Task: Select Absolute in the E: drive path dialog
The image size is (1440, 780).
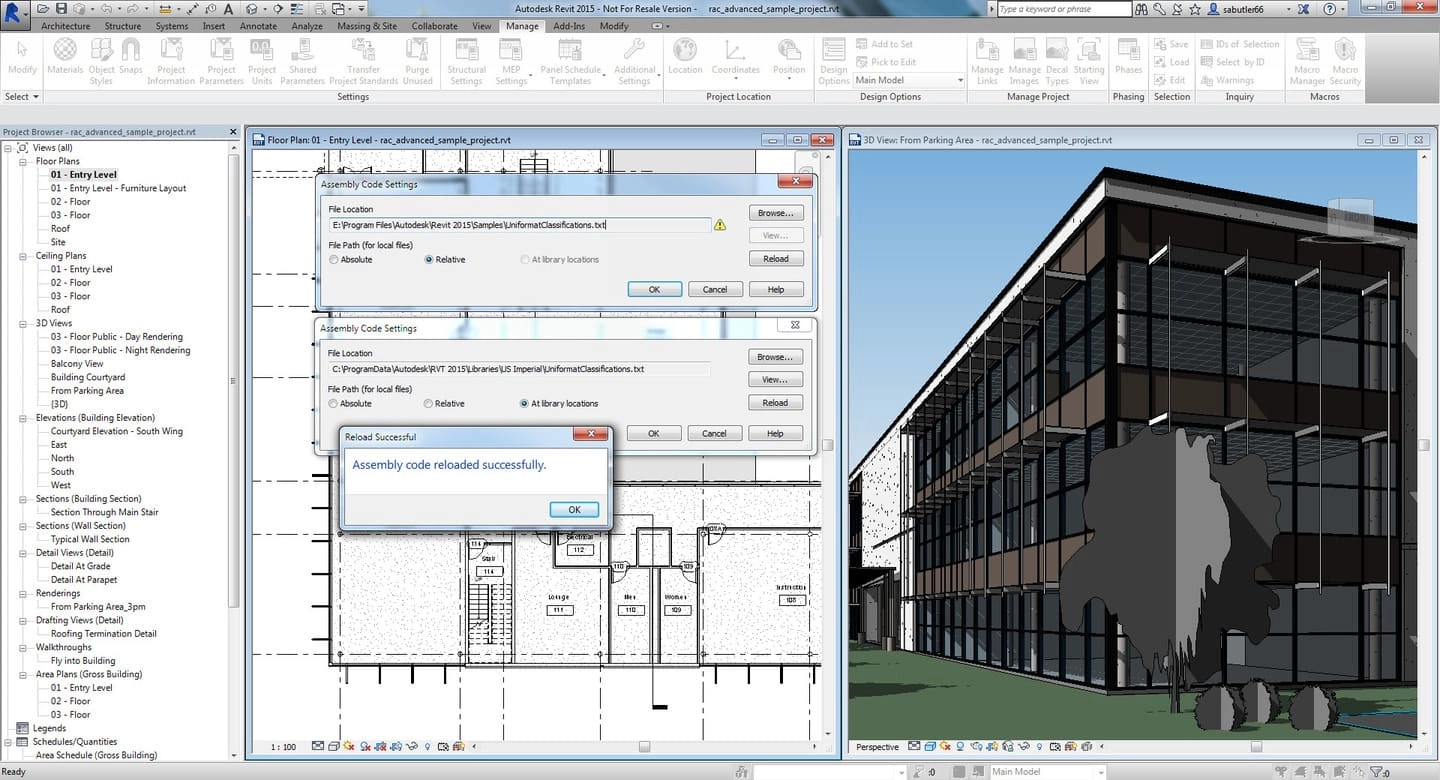Action: click(350, 260)
